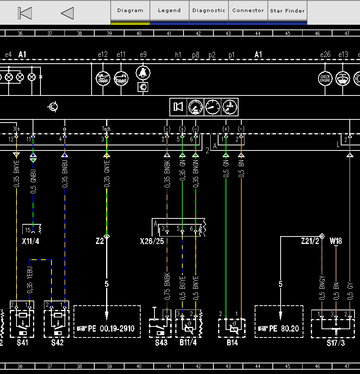This screenshot has width=360, height=374.
Task: Switch to the Diagram tab
Action: [130, 12]
